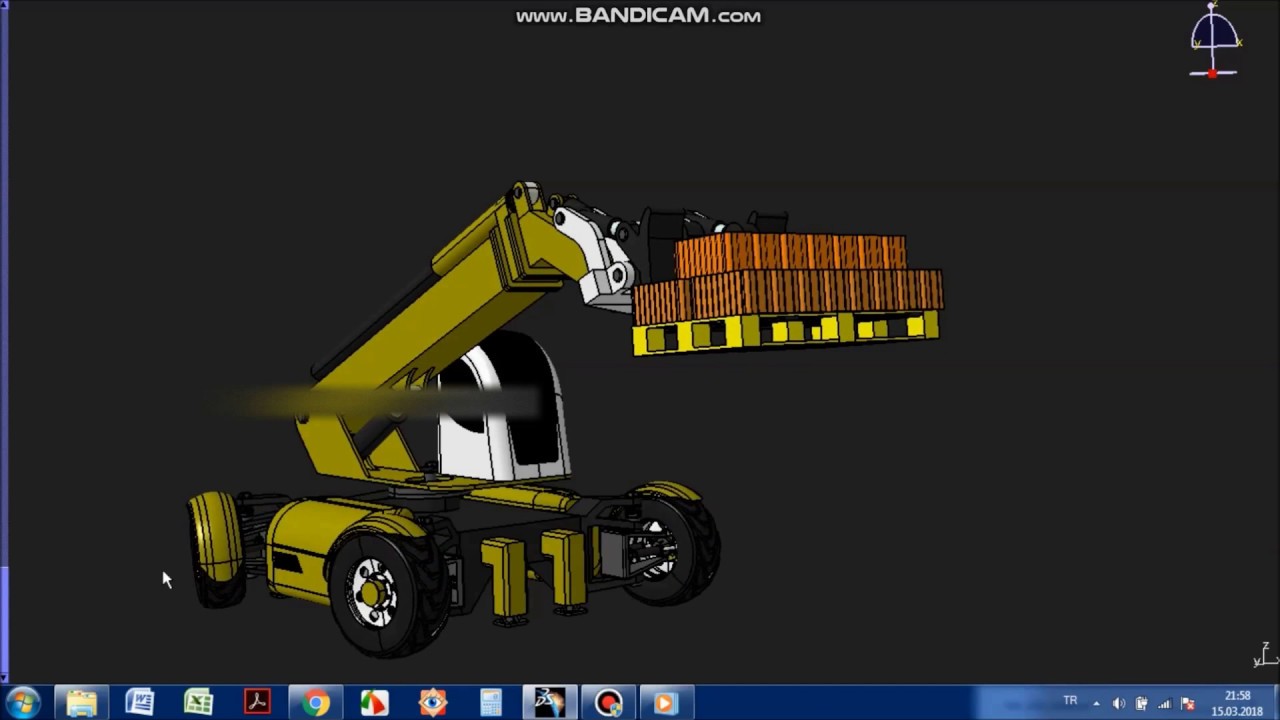Open the Action Center flag icon
The height and width of the screenshot is (720, 1280).
point(1187,703)
